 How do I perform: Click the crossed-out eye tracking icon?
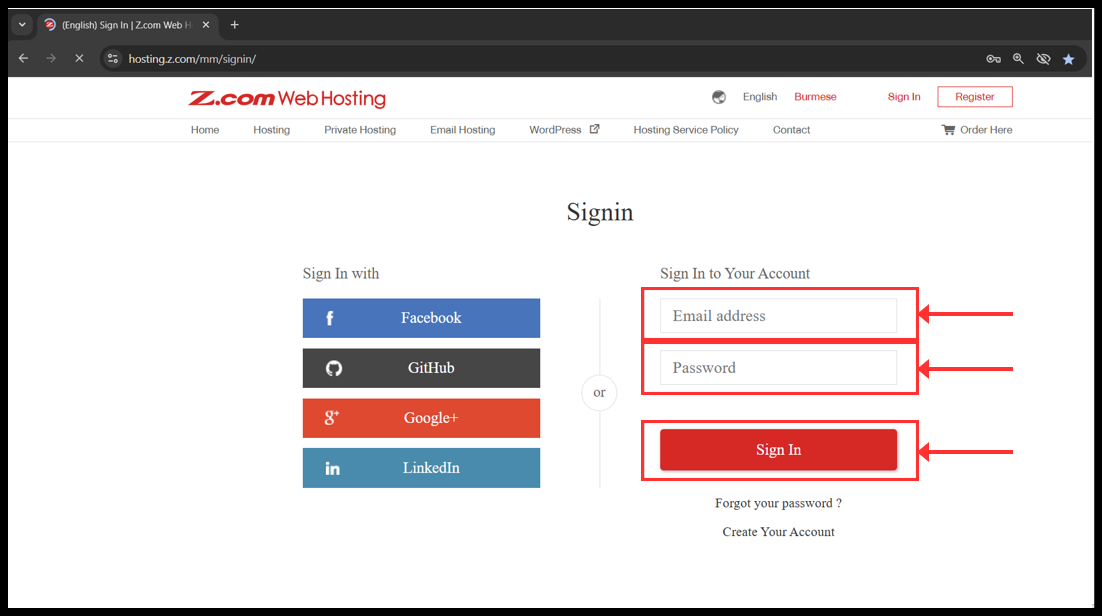point(1043,59)
